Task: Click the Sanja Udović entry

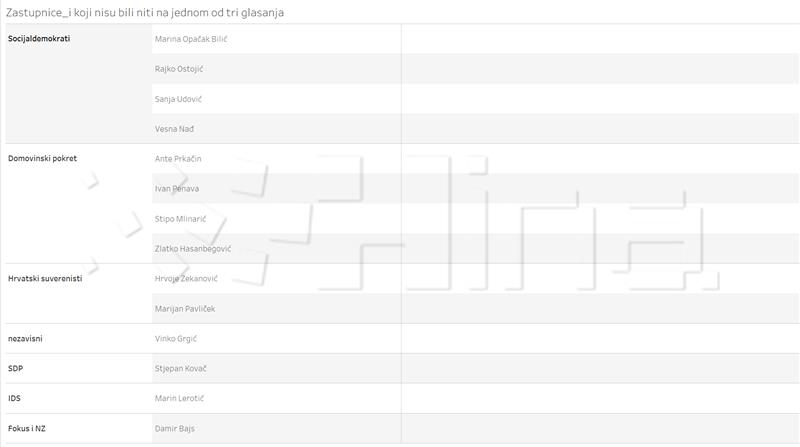Action: 178,99
